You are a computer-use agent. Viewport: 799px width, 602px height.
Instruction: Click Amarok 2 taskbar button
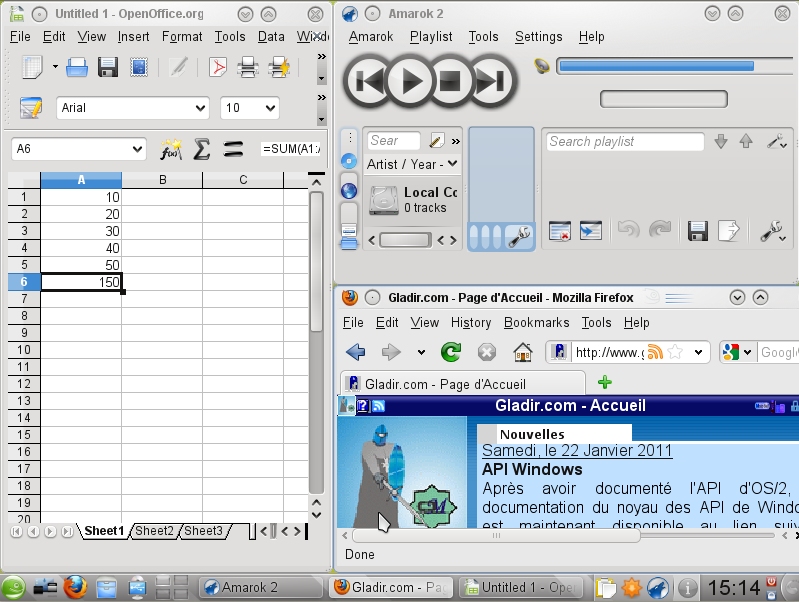[260, 588]
